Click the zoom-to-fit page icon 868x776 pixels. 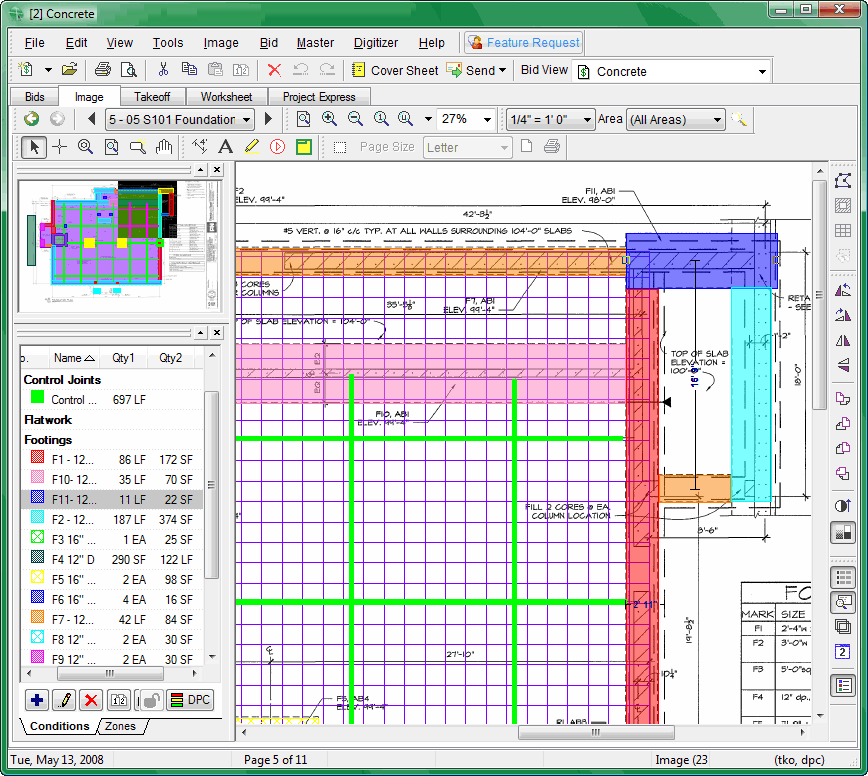click(x=303, y=118)
